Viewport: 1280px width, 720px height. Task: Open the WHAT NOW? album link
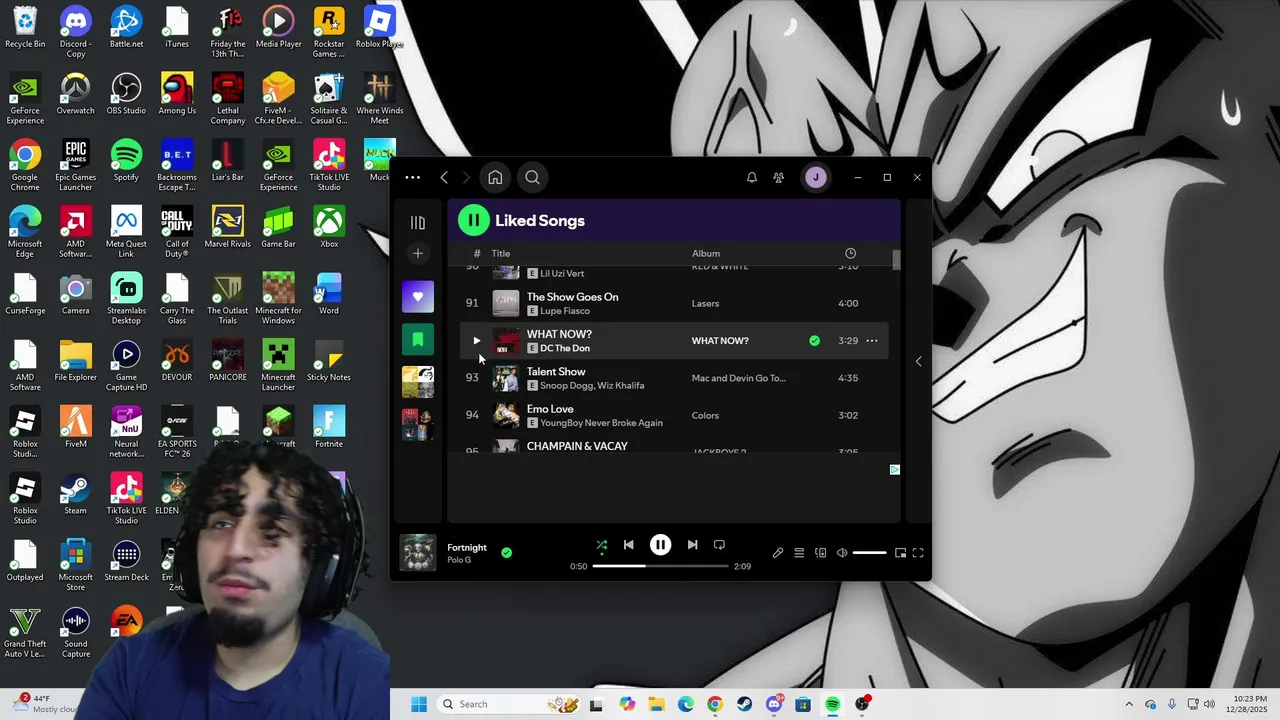(720, 341)
